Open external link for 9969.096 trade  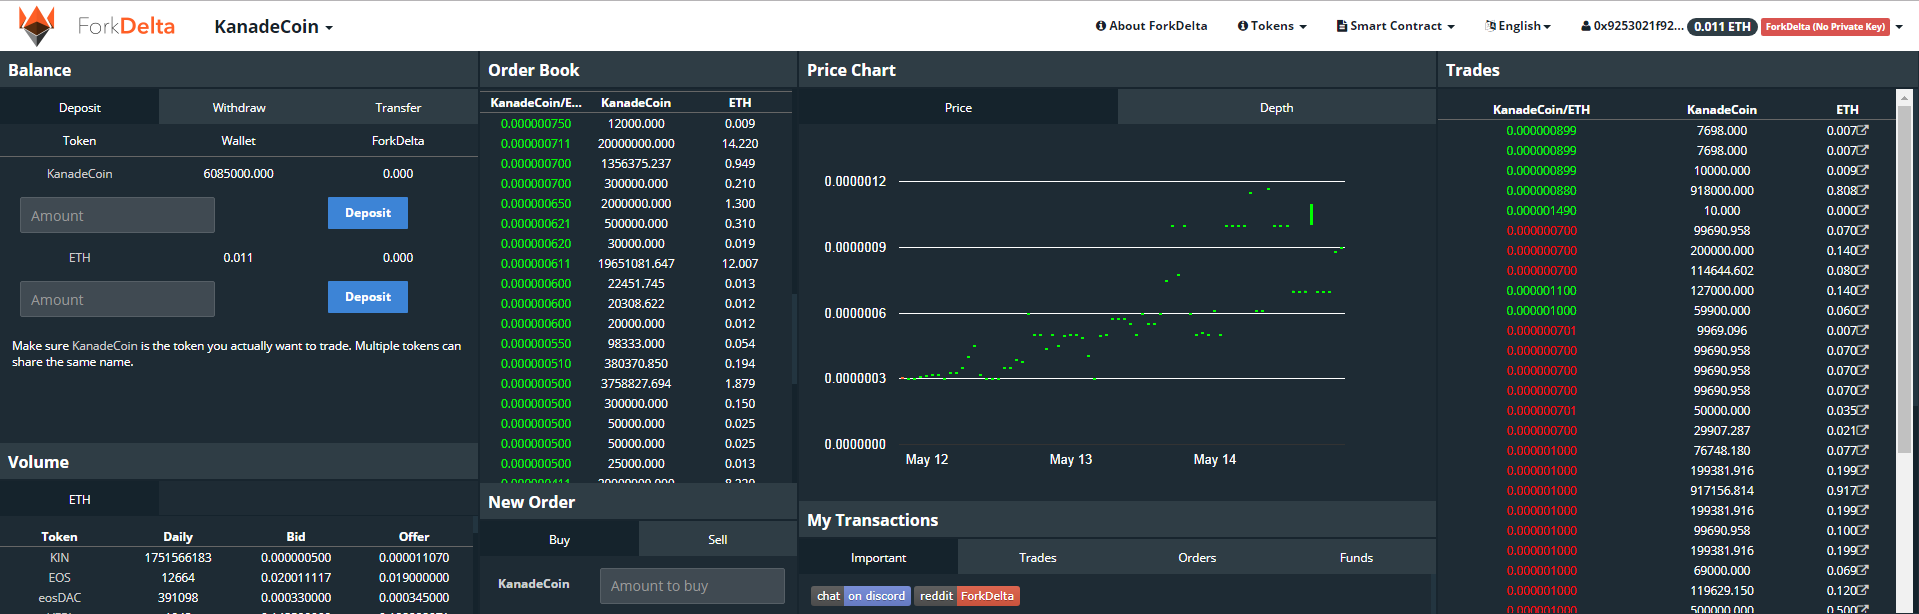pyautogui.click(x=1863, y=330)
